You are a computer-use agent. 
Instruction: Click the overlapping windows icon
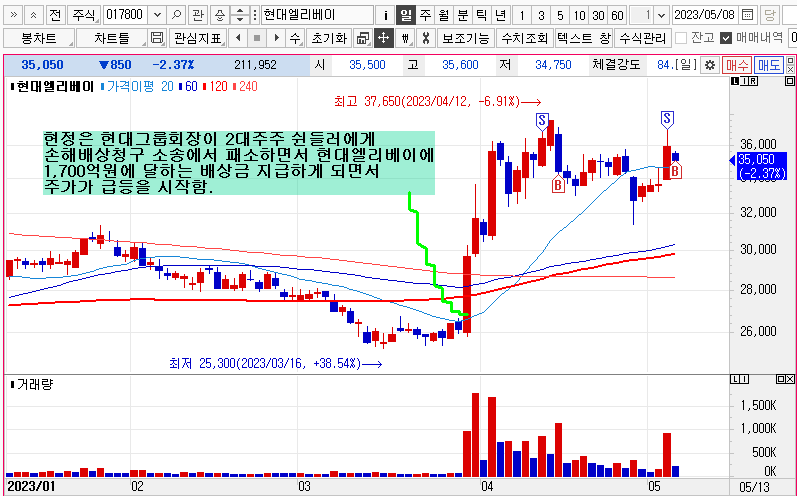pyautogui.click(x=363, y=38)
